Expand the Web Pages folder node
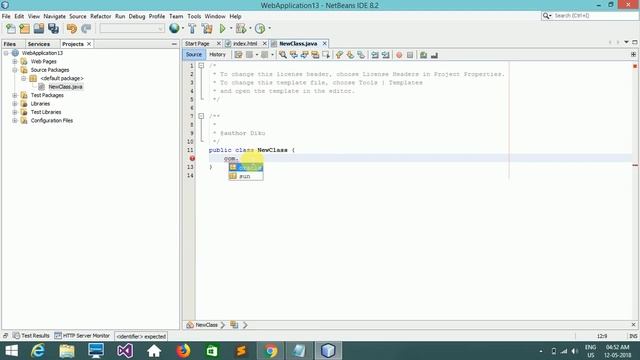640x360 pixels. [15, 62]
